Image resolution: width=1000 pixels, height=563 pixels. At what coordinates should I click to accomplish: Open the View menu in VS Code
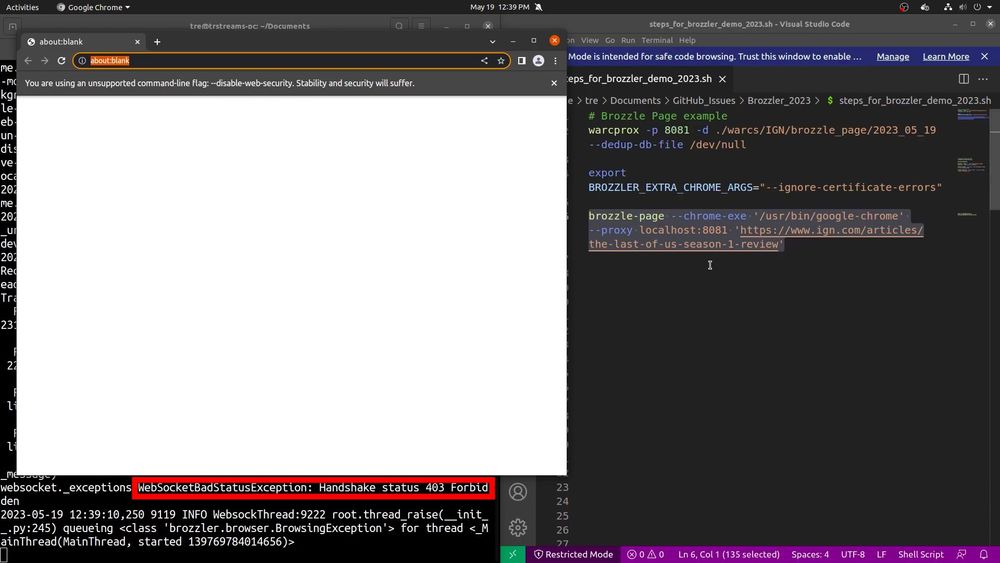(589, 40)
